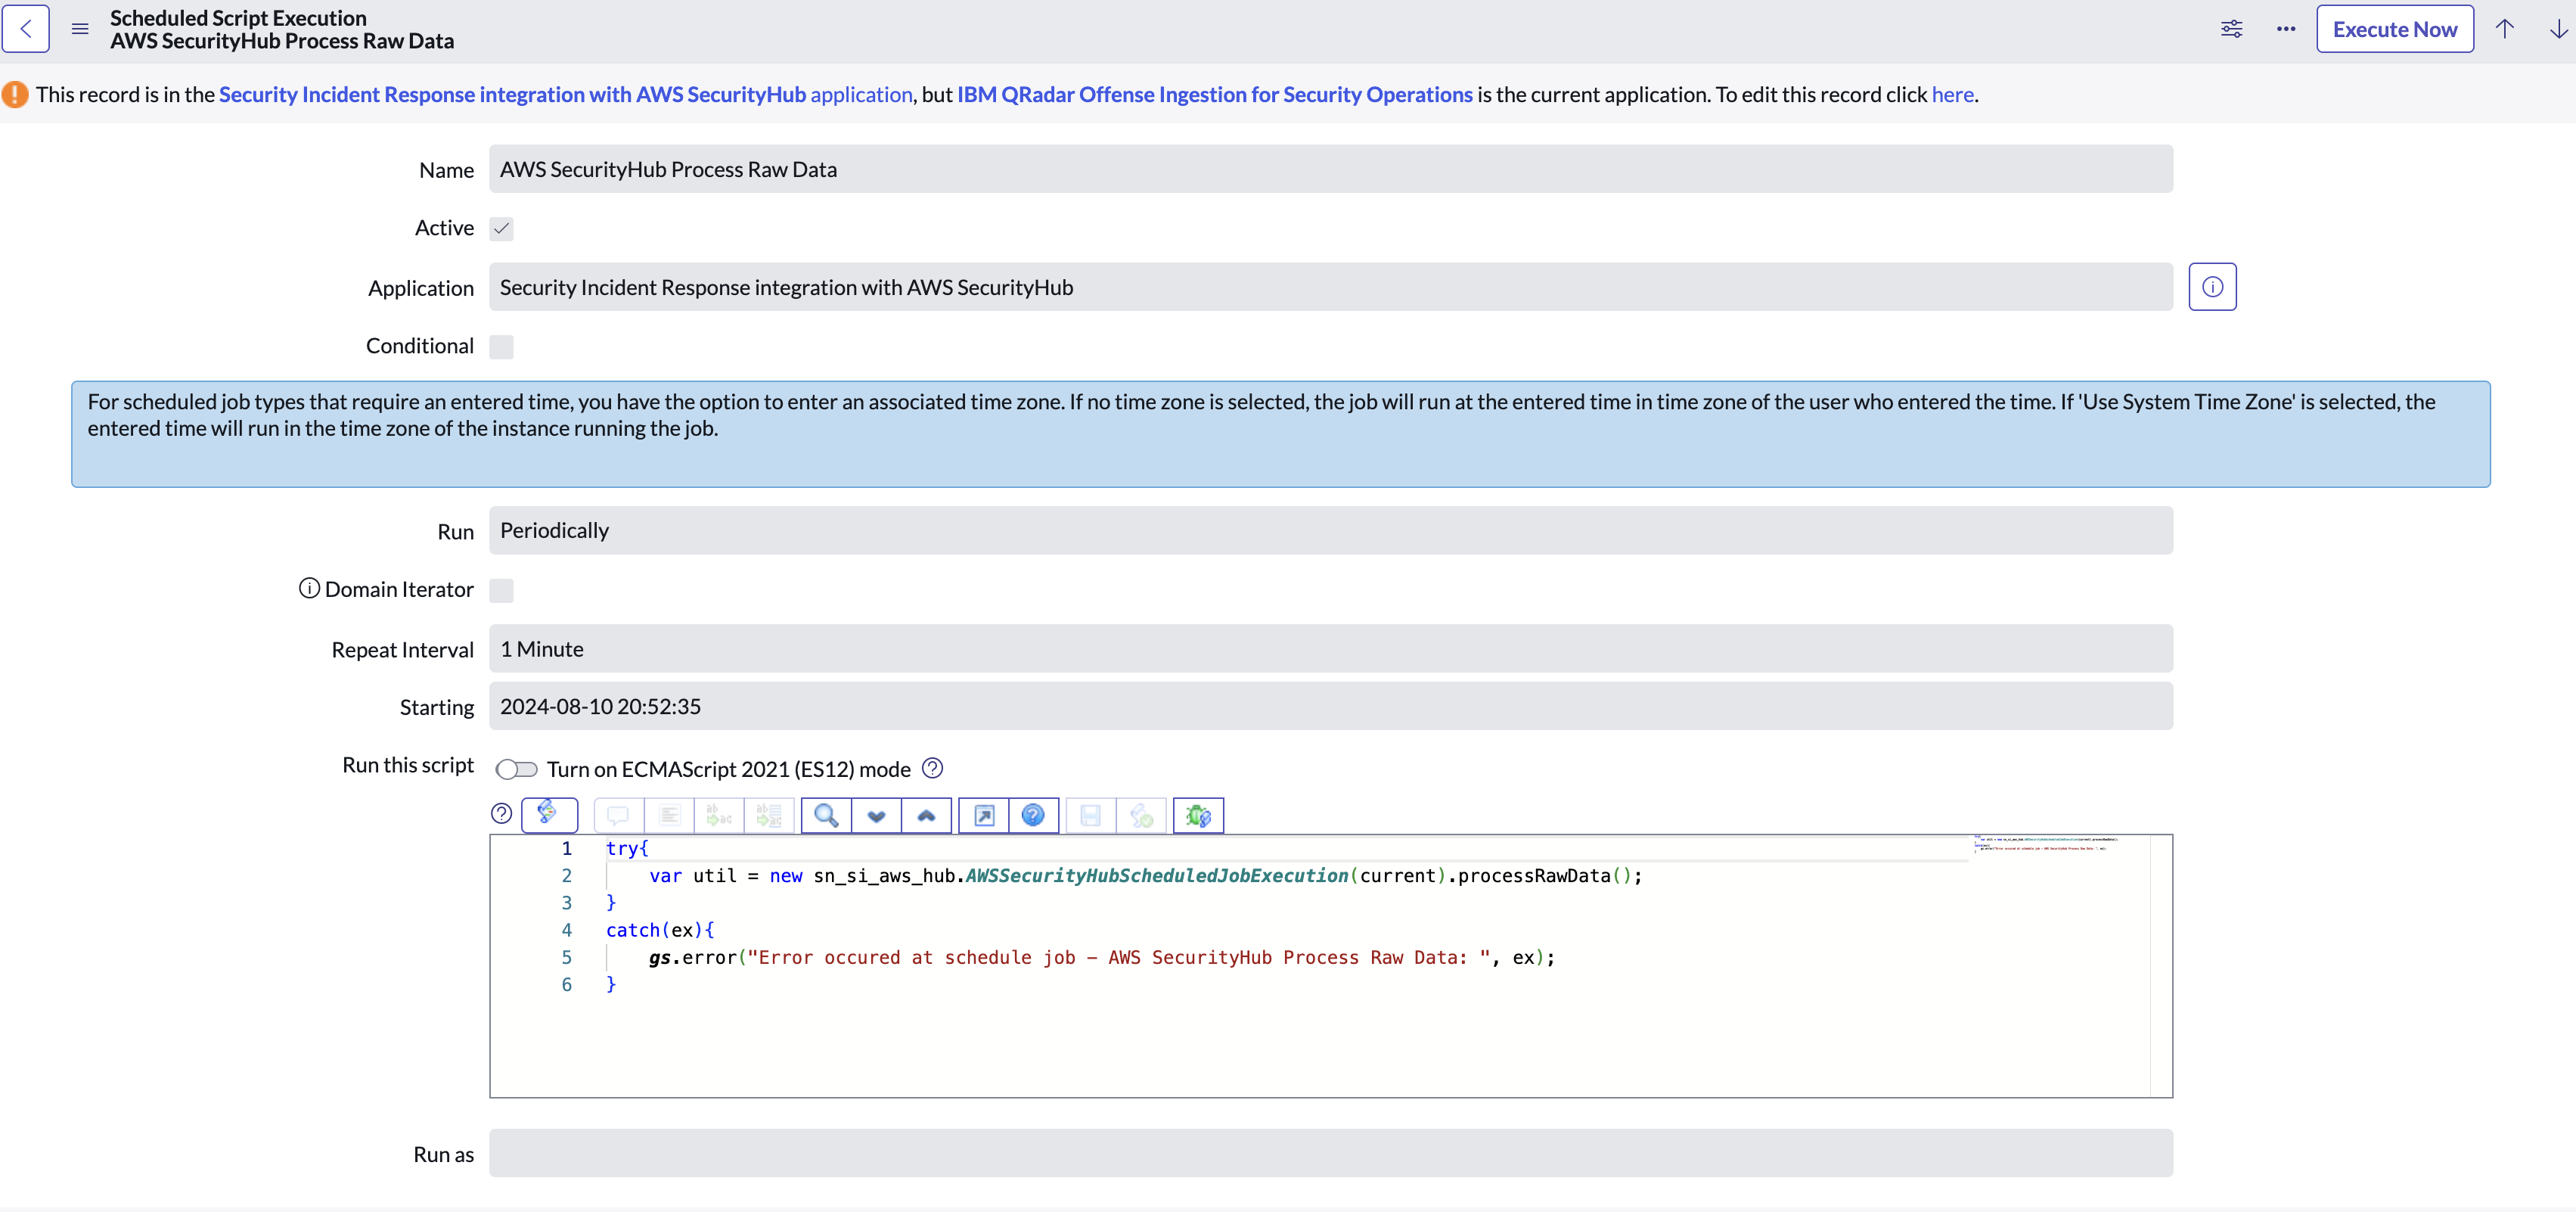Image resolution: width=2576 pixels, height=1212 pixels.
Task: Open more options ellipsis menu
Action: pyautogui.click(x=2285, y=29)
